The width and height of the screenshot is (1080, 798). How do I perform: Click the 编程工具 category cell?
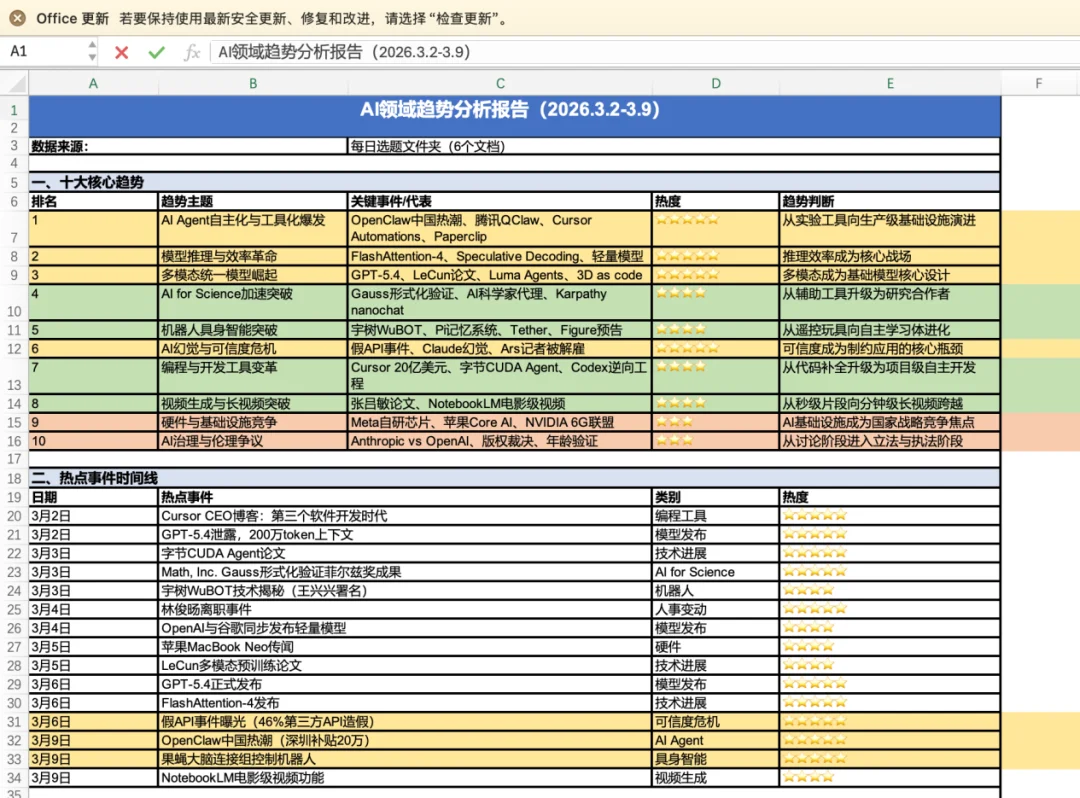(716, 517)
